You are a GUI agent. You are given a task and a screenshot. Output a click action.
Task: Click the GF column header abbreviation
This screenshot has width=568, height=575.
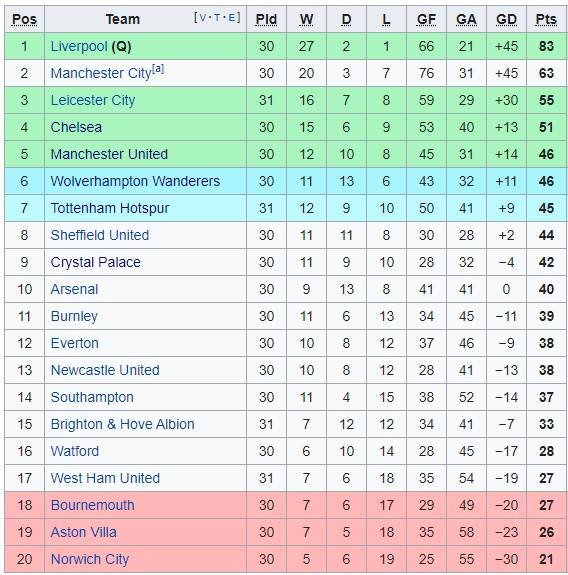pos(426,19)
